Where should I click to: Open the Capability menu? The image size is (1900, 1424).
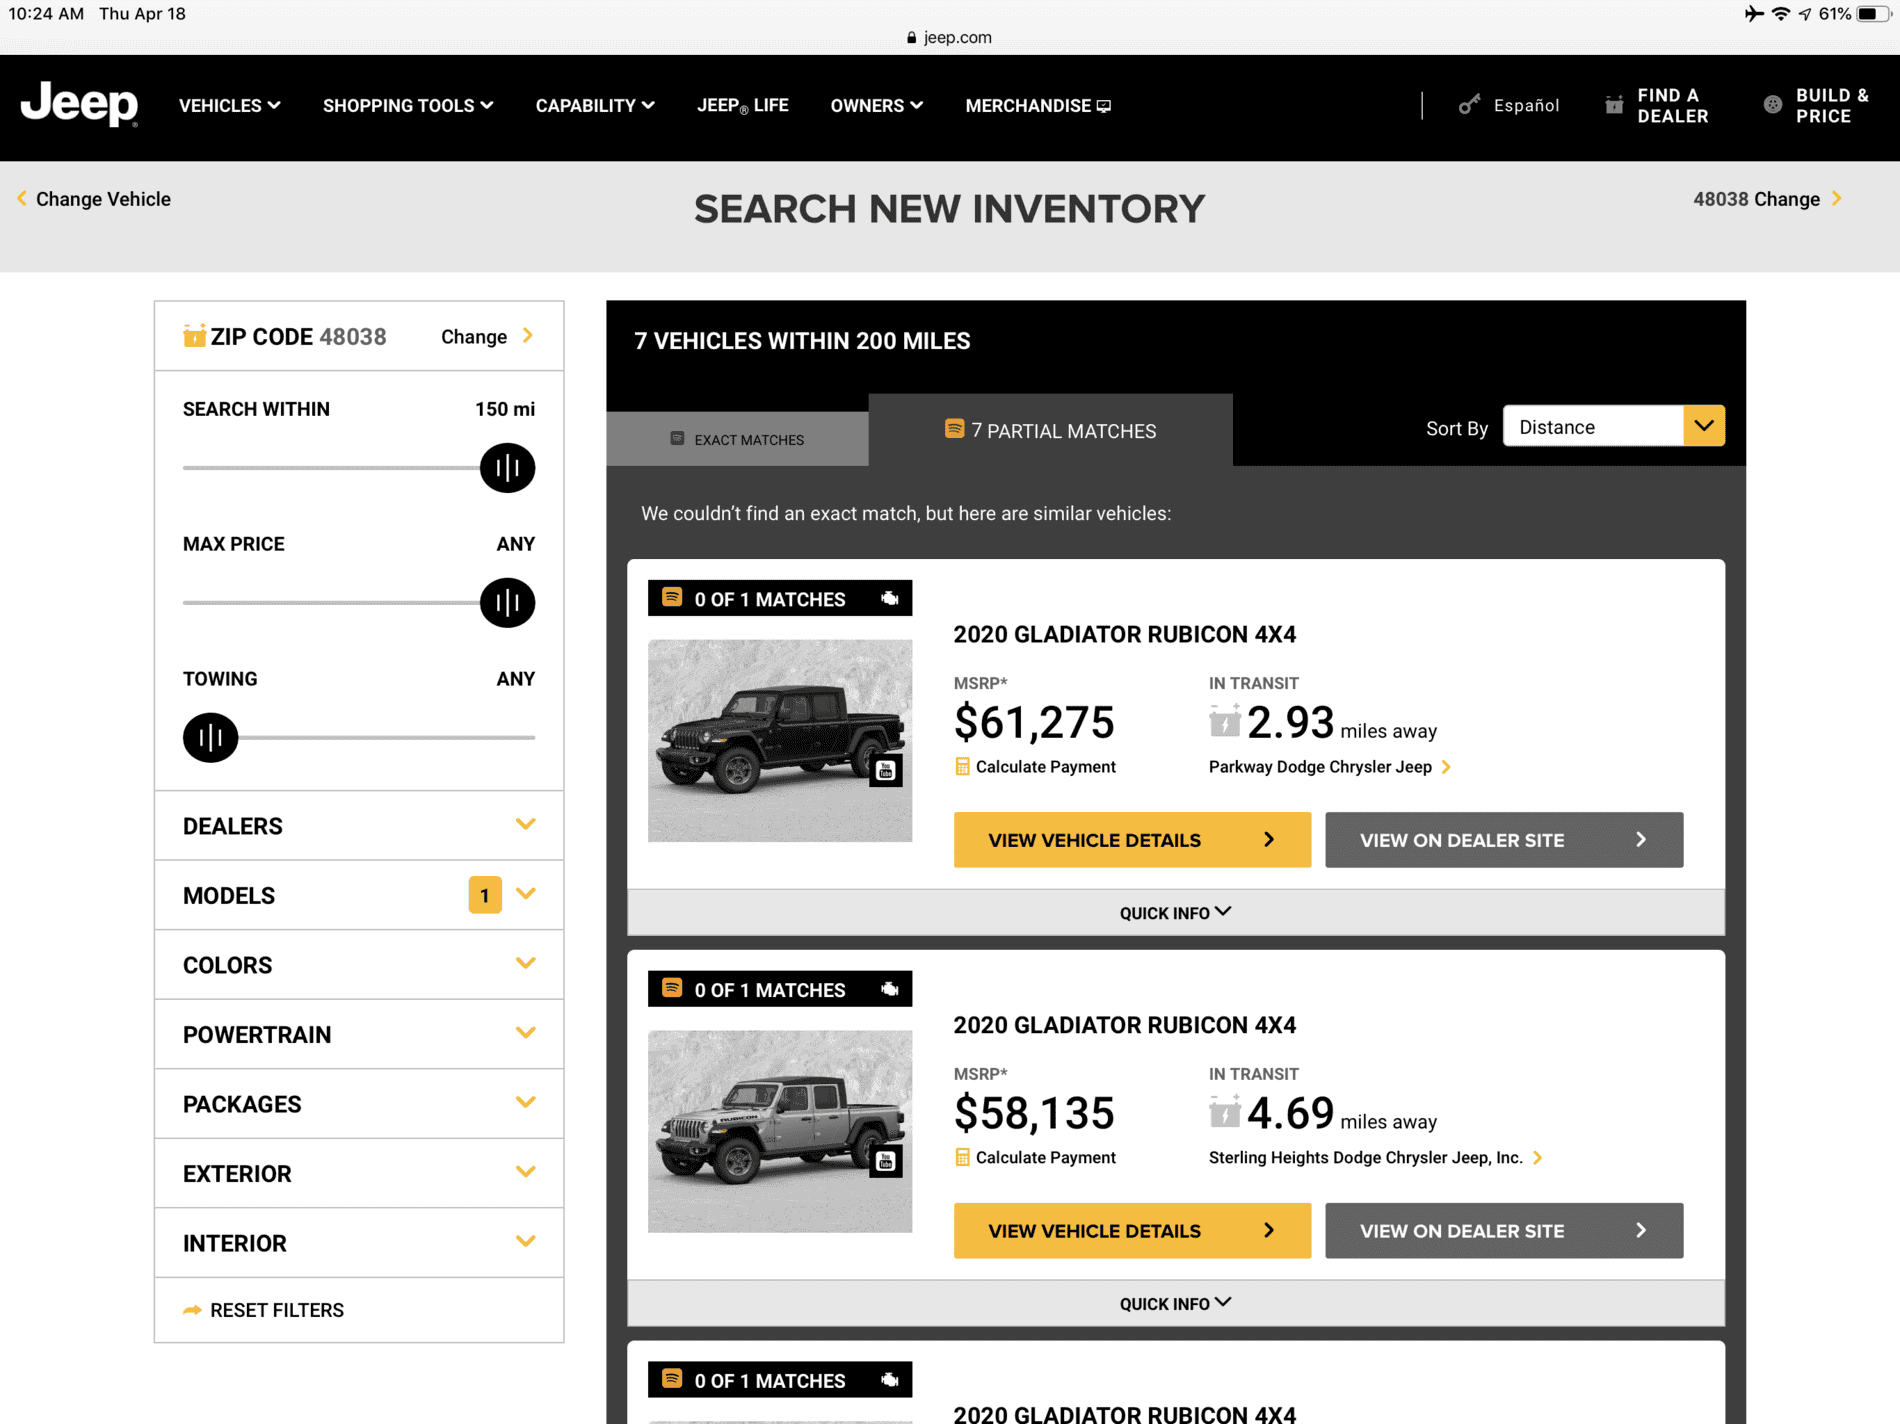(595, 105)
